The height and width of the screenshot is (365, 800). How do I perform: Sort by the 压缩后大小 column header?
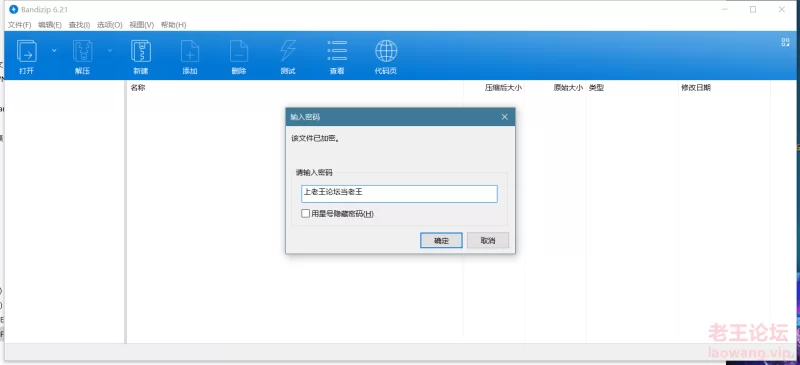(x=503, y=88)
